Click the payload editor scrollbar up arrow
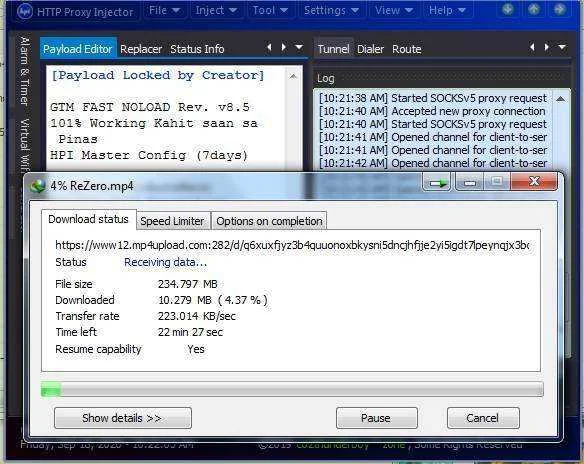This screenshot has width=584, height=464. [293, 76]
